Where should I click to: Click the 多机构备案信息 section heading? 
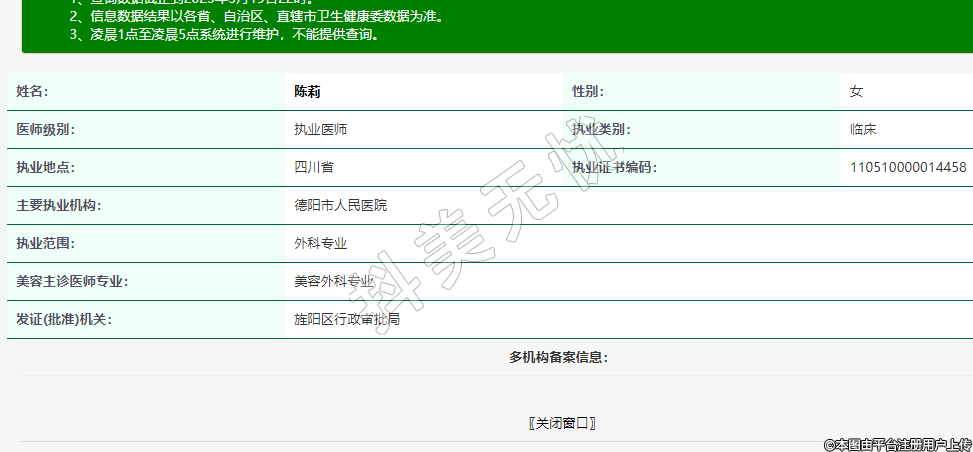coord(558,357)
